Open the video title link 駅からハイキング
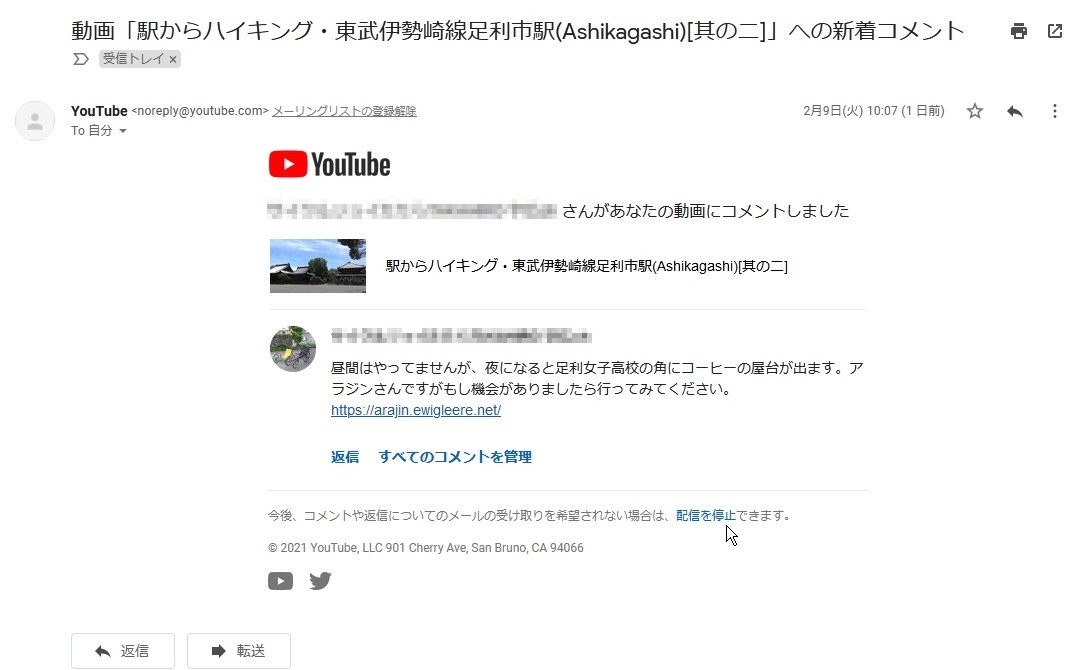 [586, 266]
